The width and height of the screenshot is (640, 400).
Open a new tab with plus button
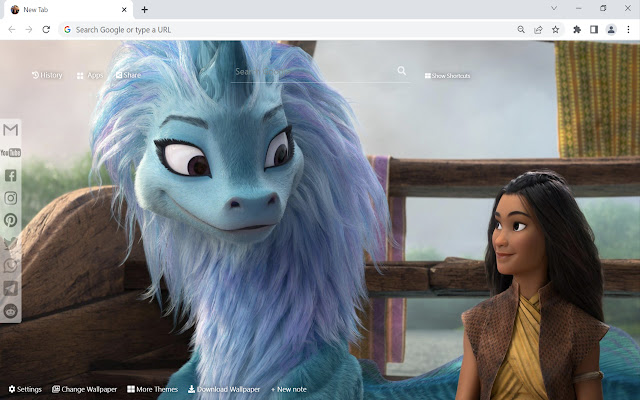click(x=144, y=9)
